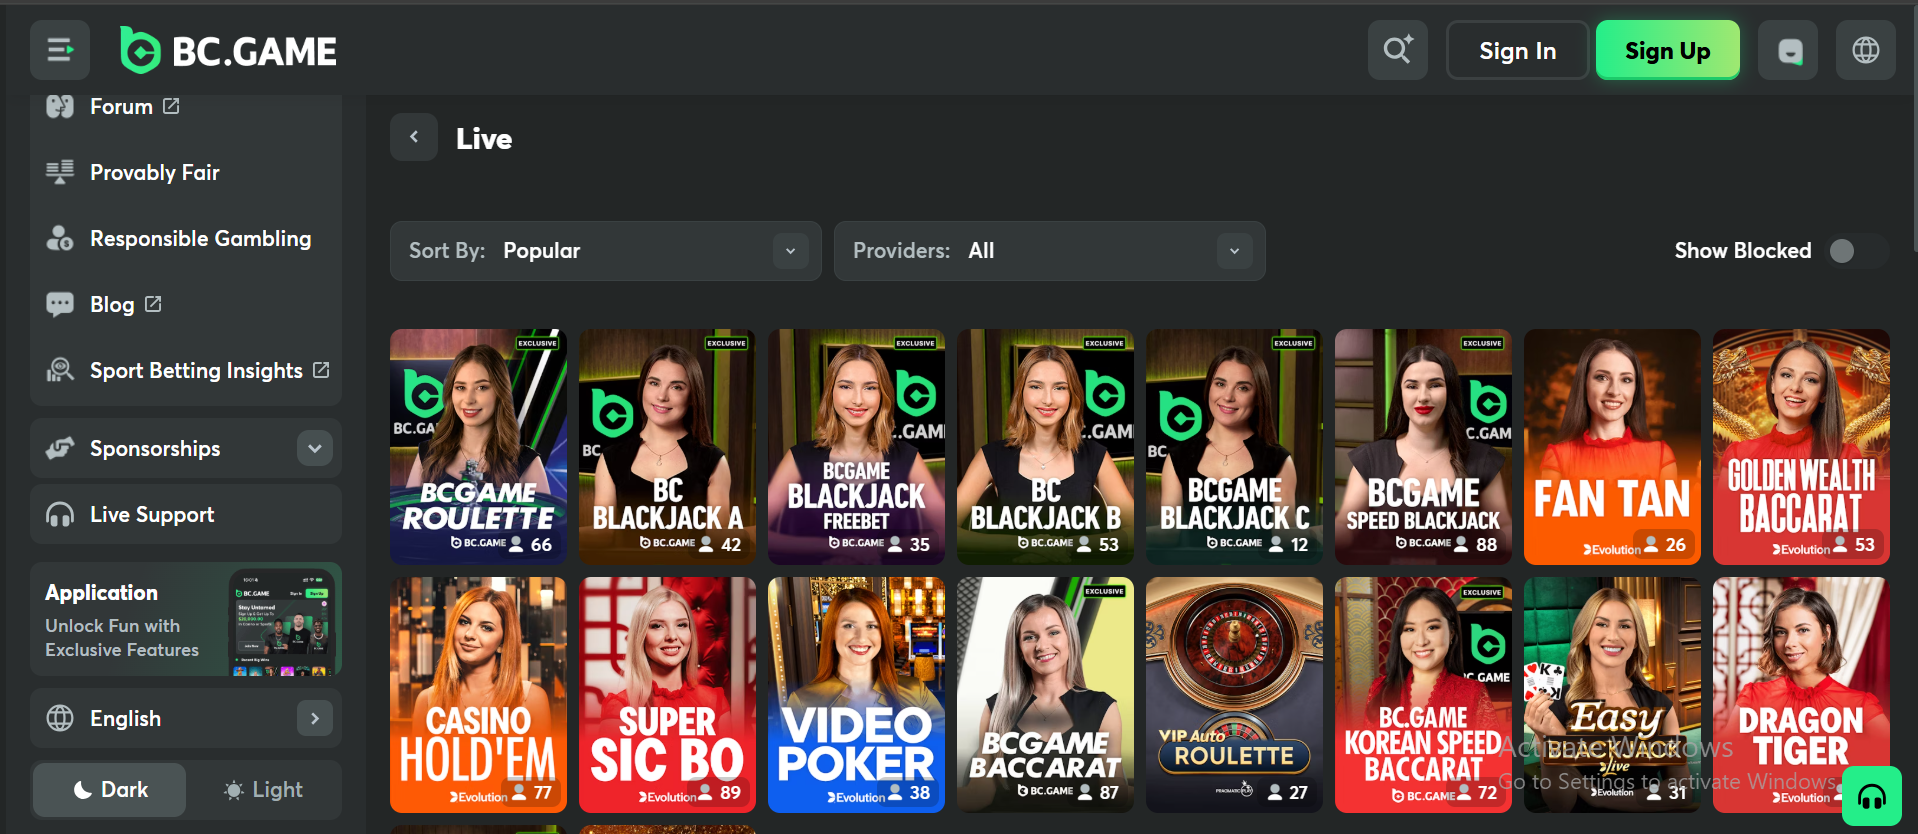Open the Golden Wealth Baccarat card

click(1801, 447)
